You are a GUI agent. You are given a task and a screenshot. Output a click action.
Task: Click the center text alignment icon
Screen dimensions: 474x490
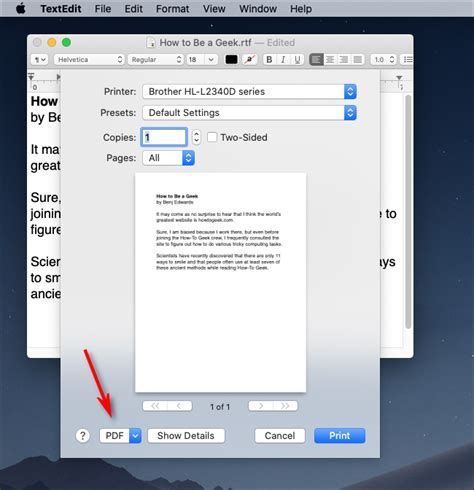coord(330,60)
